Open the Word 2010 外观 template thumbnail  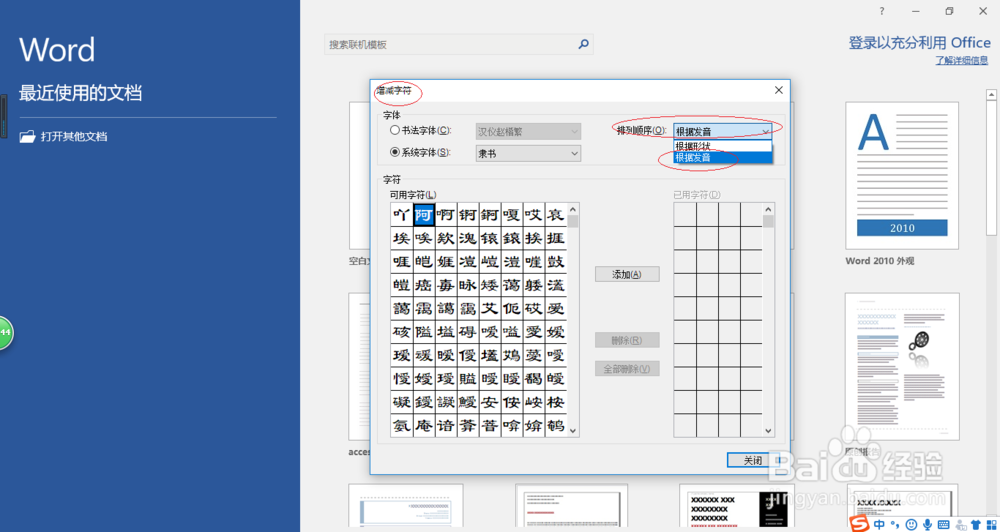902,175
